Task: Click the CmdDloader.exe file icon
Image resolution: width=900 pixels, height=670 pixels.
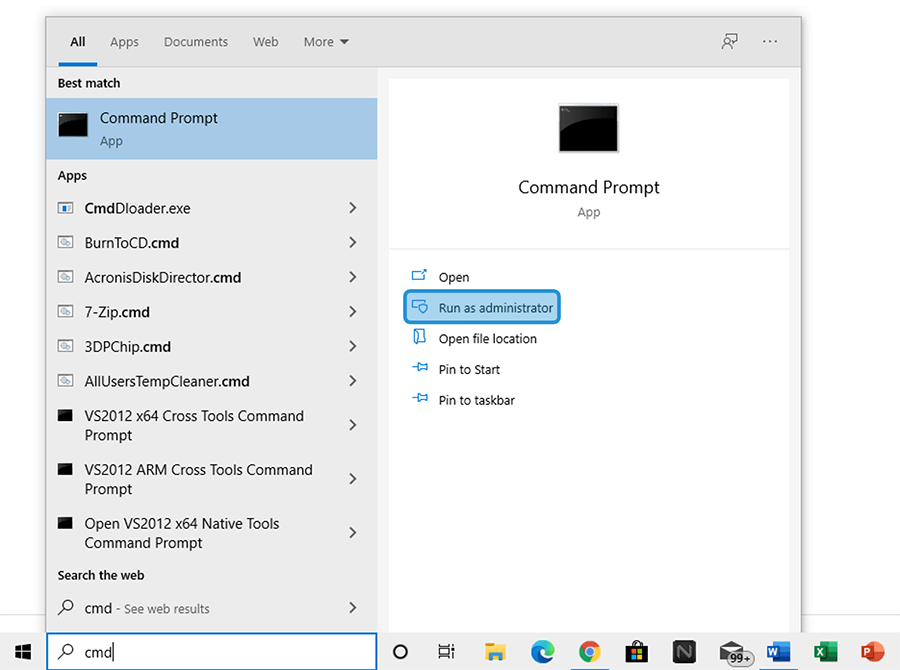Action: pos(65,208)
